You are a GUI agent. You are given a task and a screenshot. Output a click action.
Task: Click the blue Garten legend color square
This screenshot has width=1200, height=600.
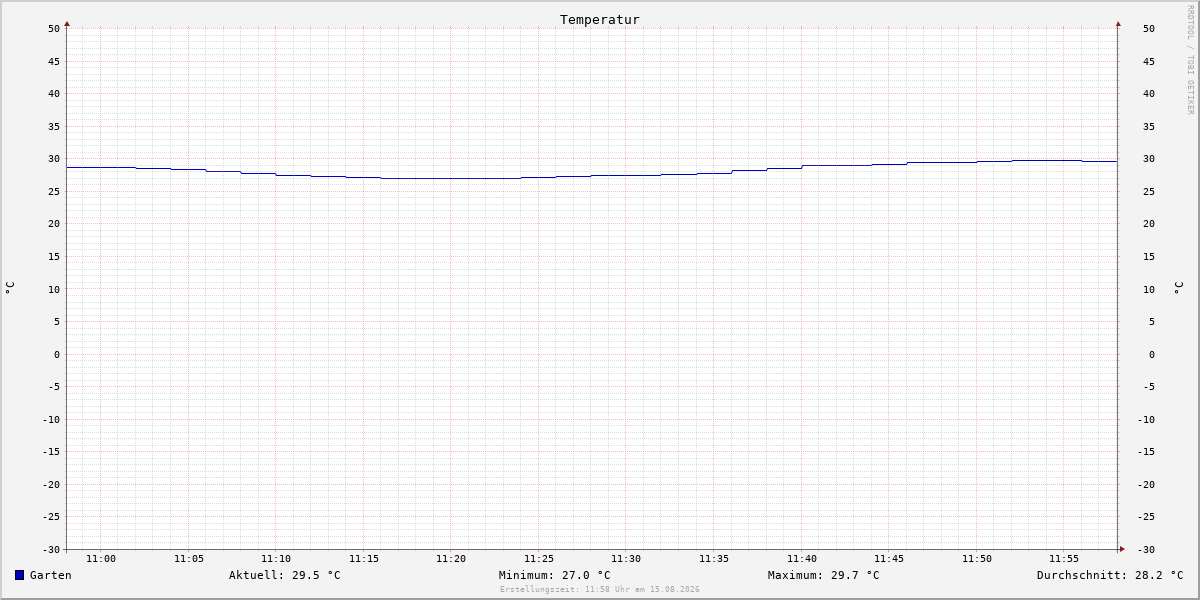pyautogui.click(x=19, y=575)
